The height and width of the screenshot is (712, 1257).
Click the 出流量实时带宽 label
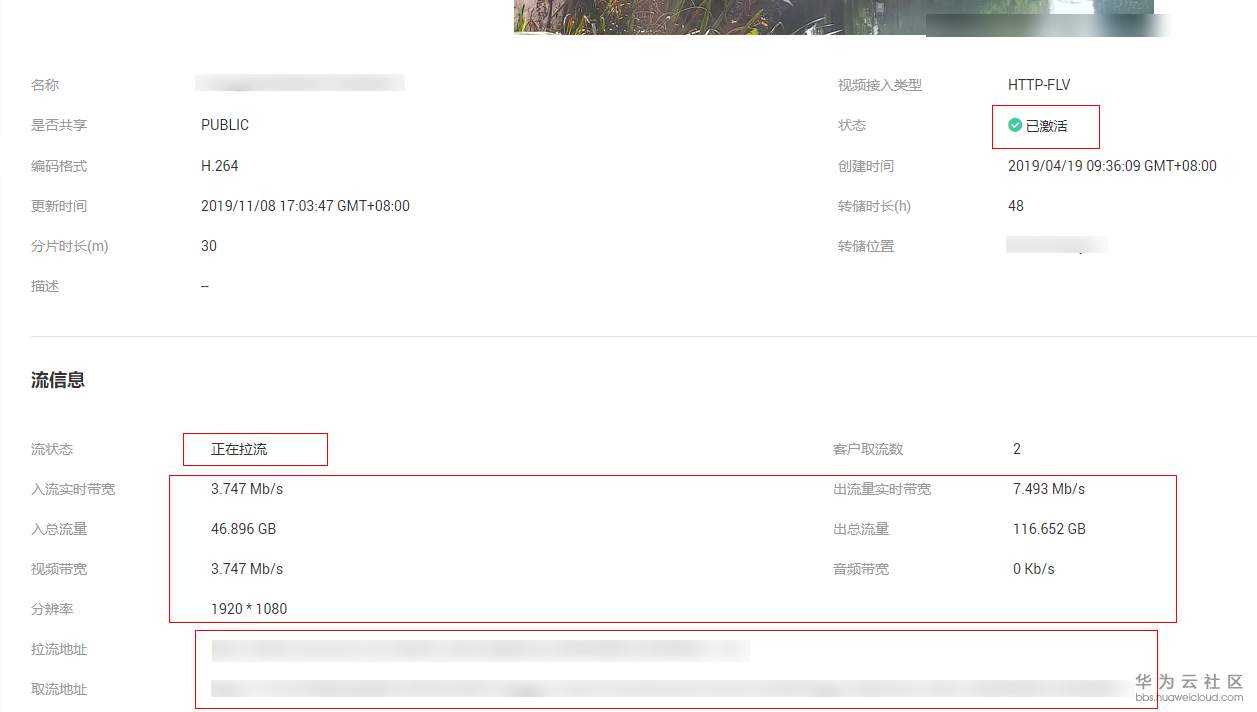882,489
